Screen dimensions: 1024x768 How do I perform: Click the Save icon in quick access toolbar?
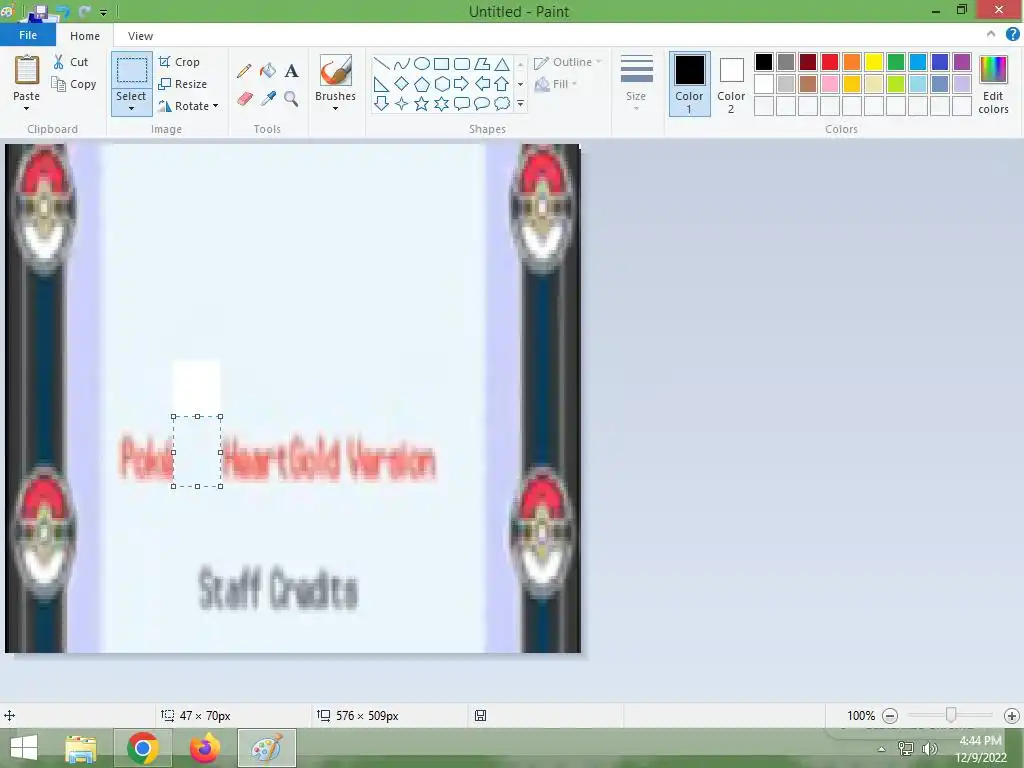click(x=40, y=11)
